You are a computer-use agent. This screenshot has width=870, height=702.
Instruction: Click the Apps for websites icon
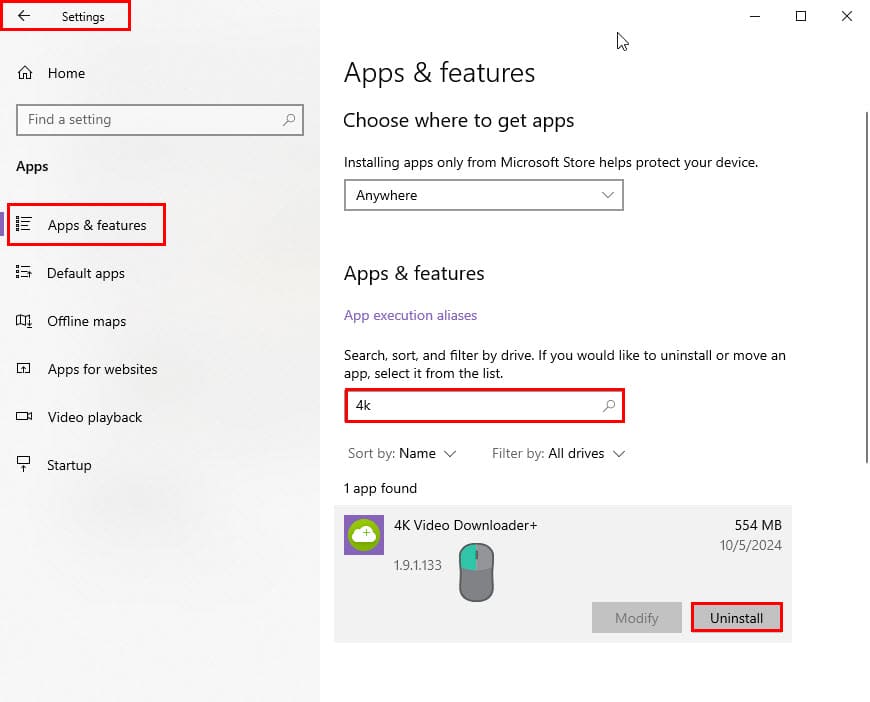24,368
